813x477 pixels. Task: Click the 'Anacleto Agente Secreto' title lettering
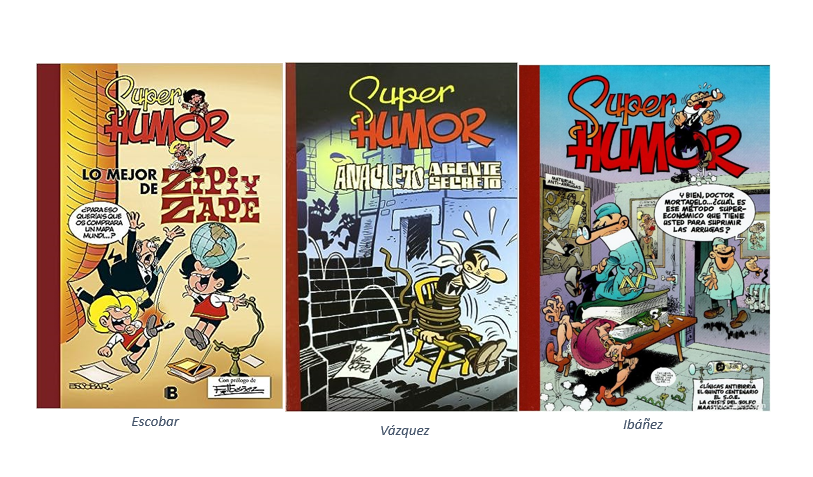(418, 176)
